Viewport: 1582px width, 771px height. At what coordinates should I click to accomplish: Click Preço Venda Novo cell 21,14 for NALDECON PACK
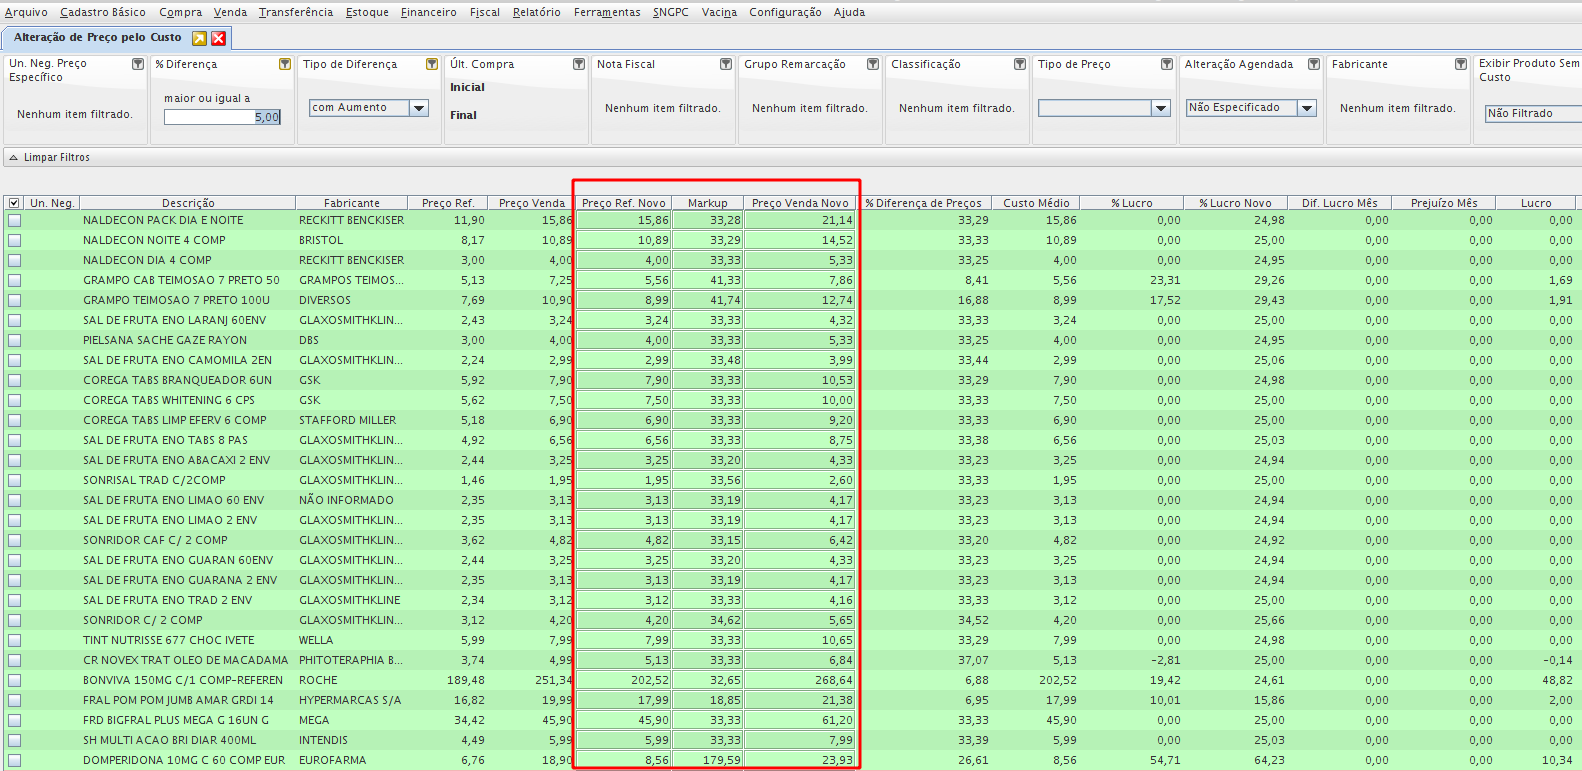(800, 220)
